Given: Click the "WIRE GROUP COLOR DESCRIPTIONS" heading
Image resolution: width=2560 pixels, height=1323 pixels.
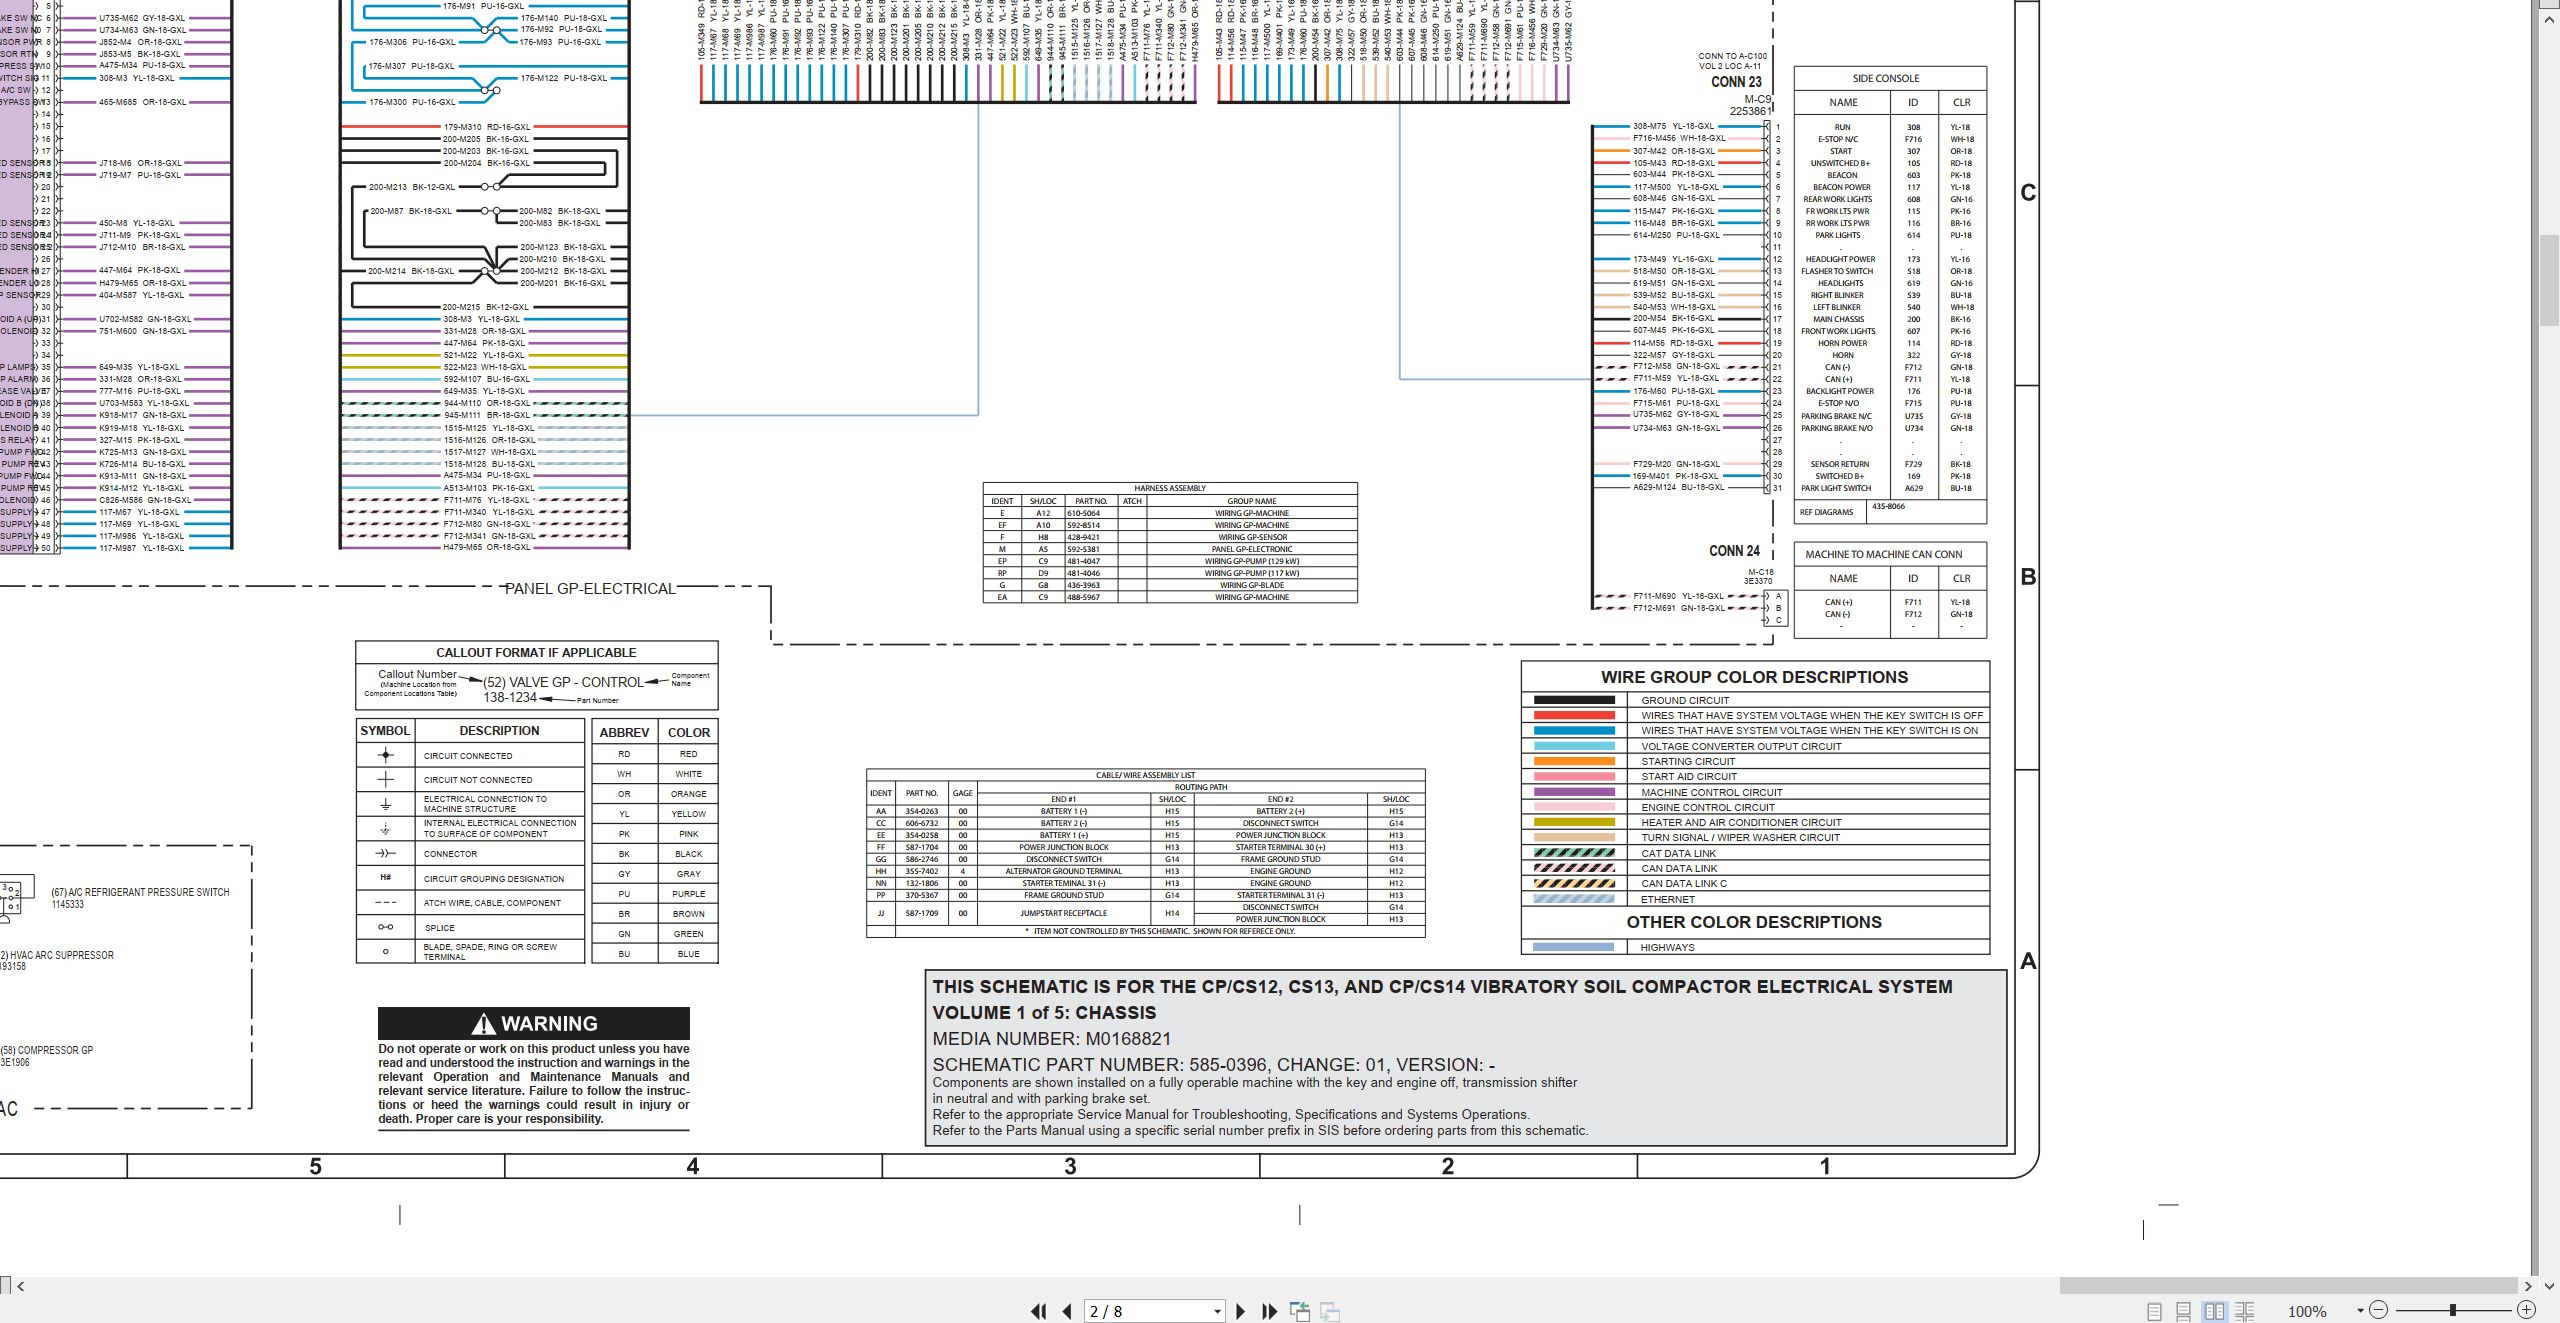Looking at the screenshot, I should pyautogui.click(x=1754, y=677).
